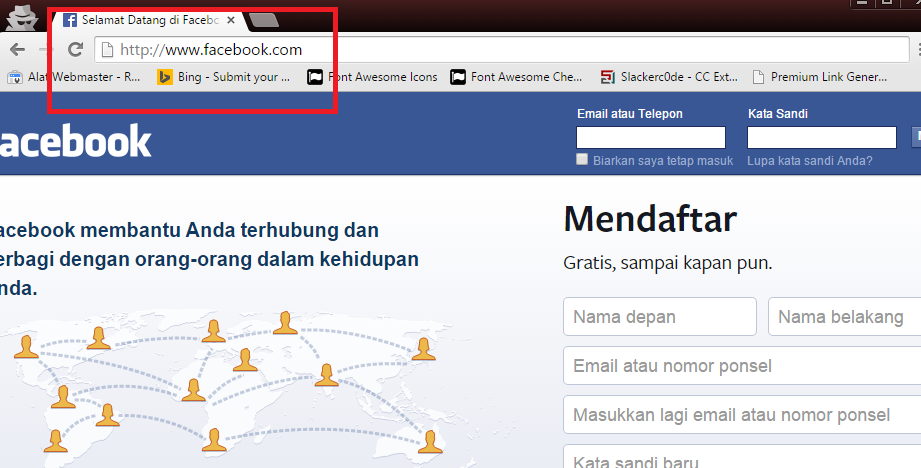Click the browser back arrow
The width and height of the screenshot is (921, 468).
pyautogui.click(x=17, y=49)
